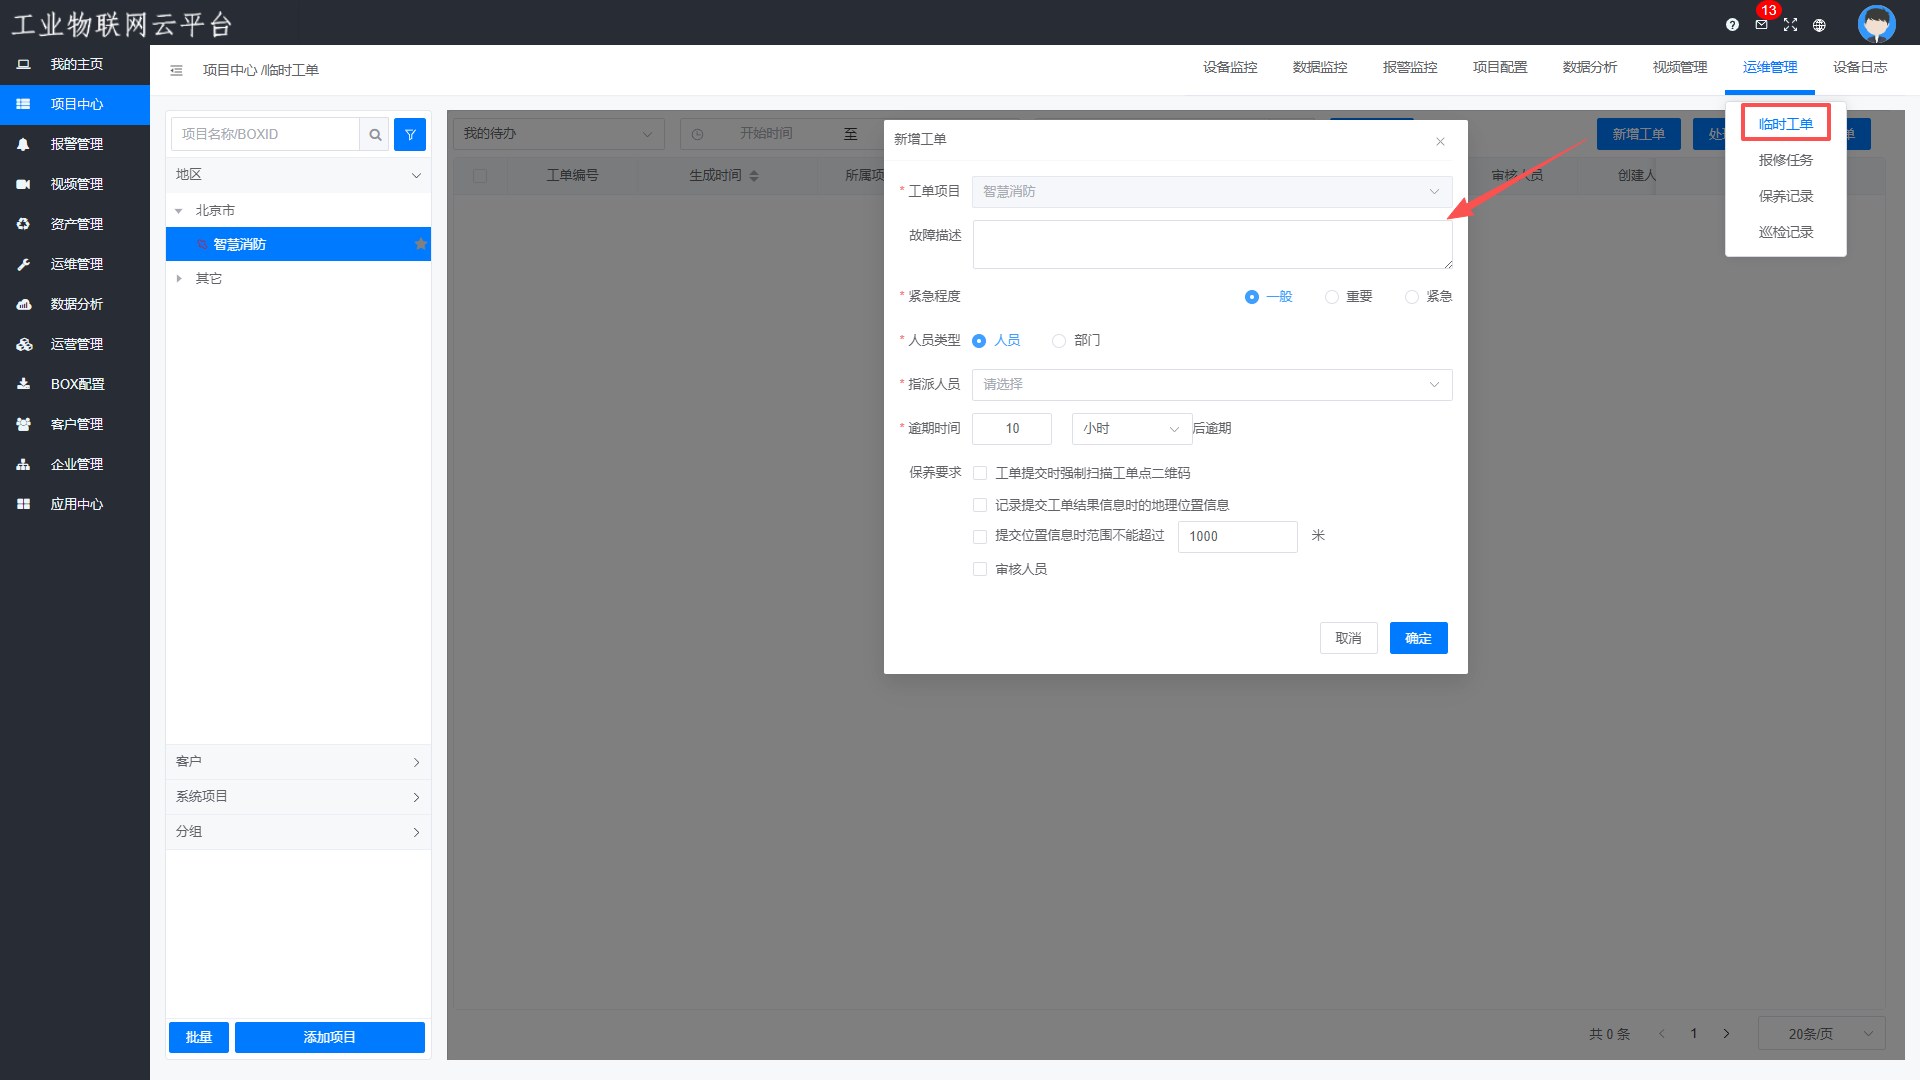
Task: Click the help question mark icon
Action: click(1732, 25)
